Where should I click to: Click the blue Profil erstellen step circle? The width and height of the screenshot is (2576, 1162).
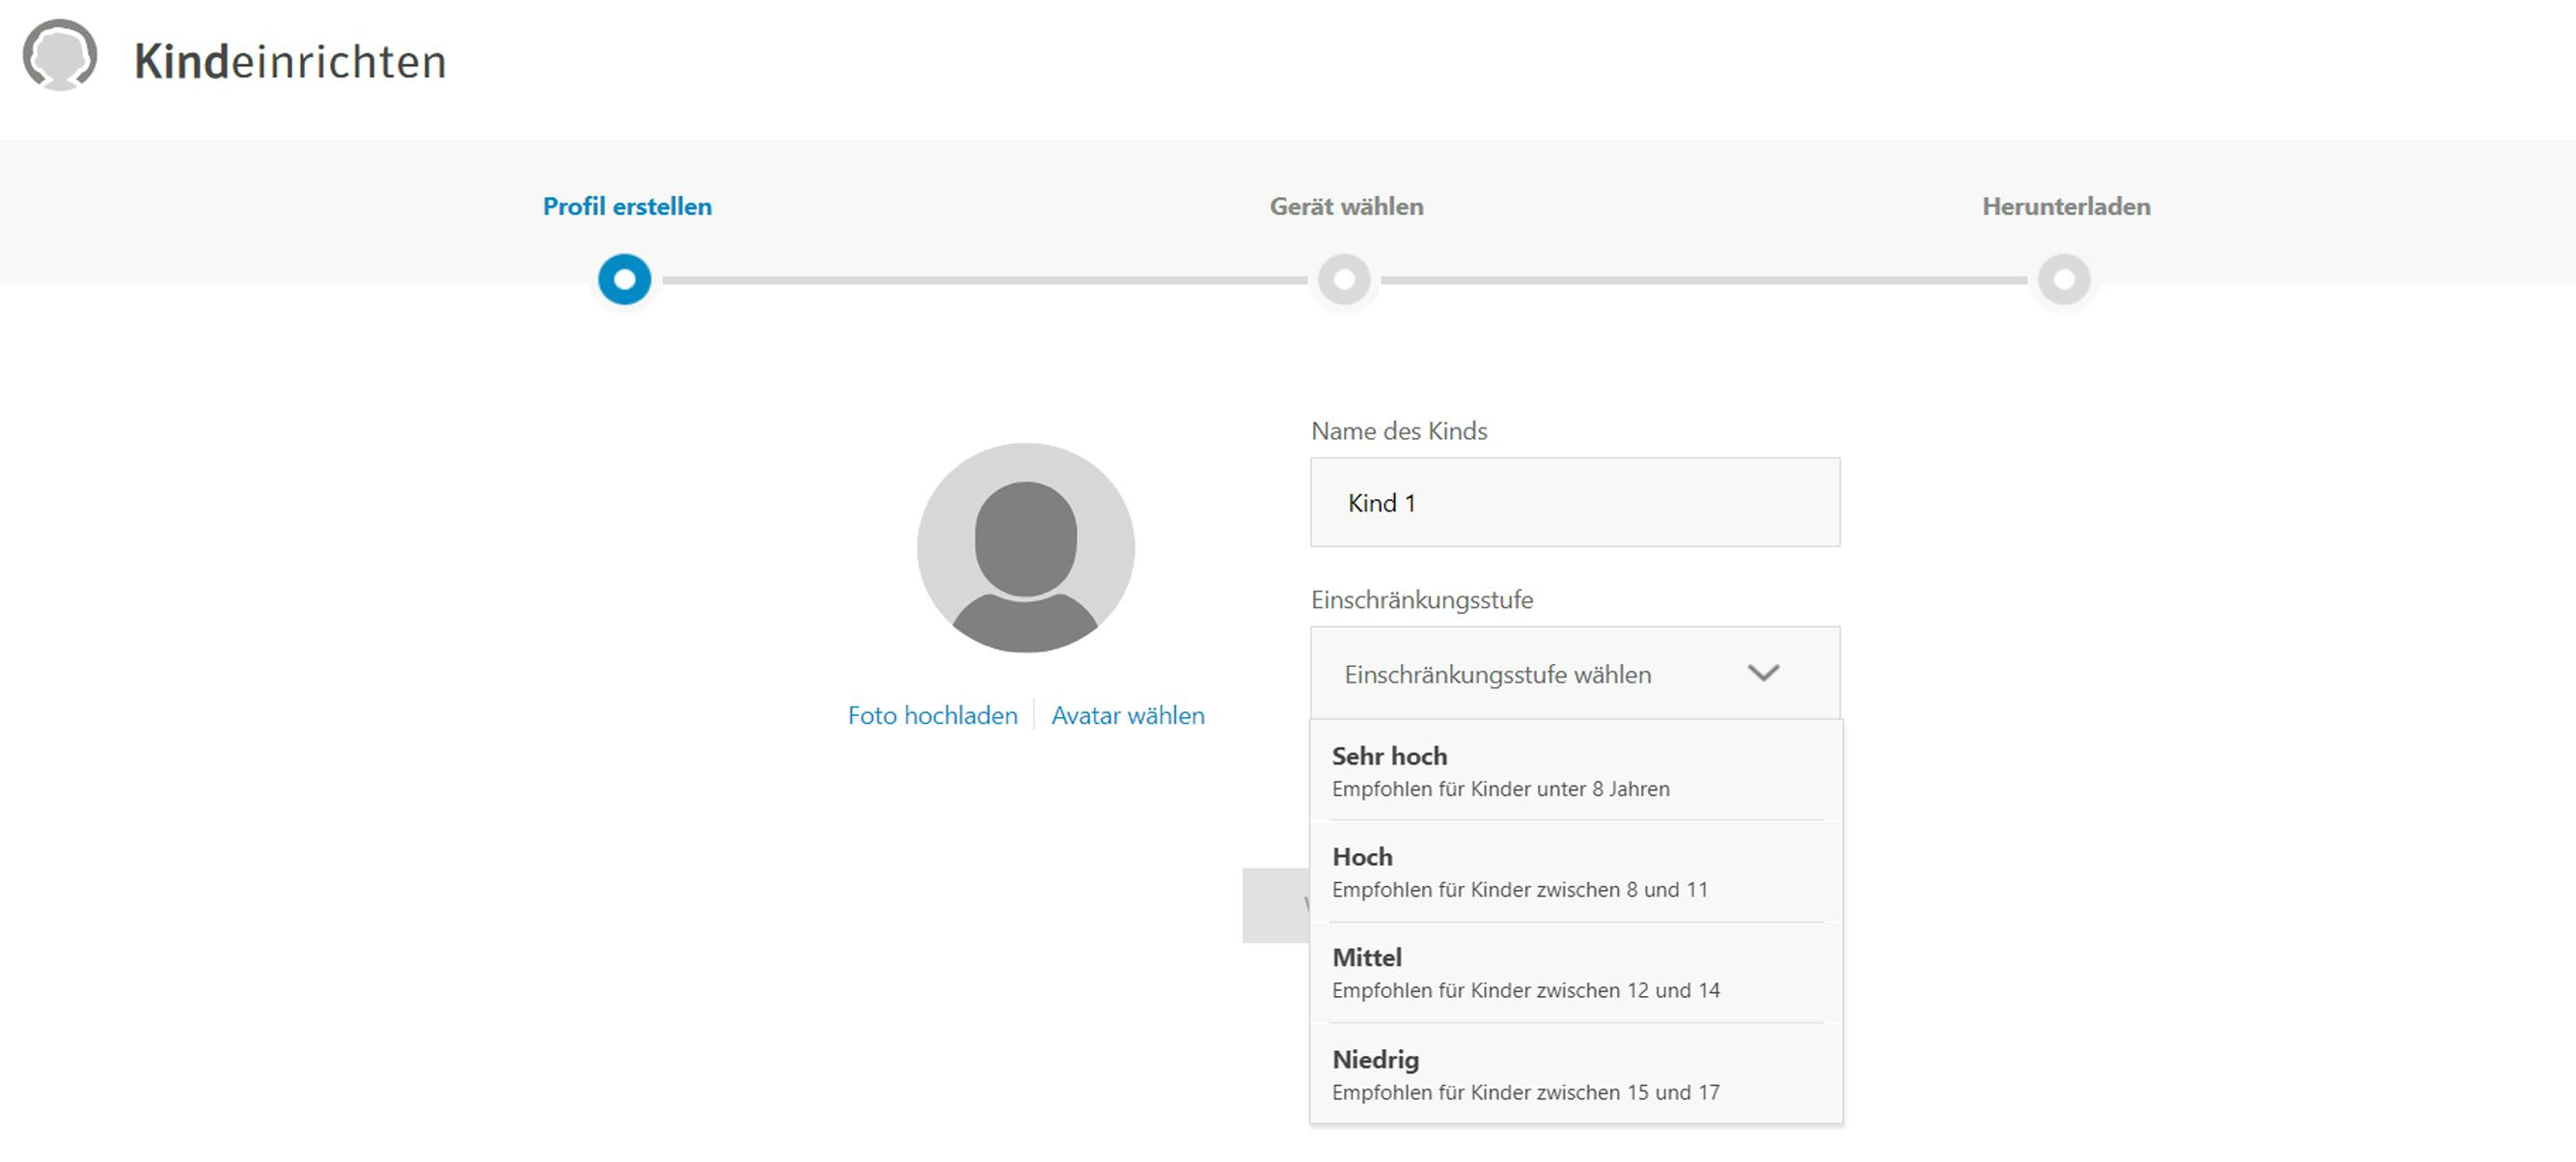tap(624, 279)
